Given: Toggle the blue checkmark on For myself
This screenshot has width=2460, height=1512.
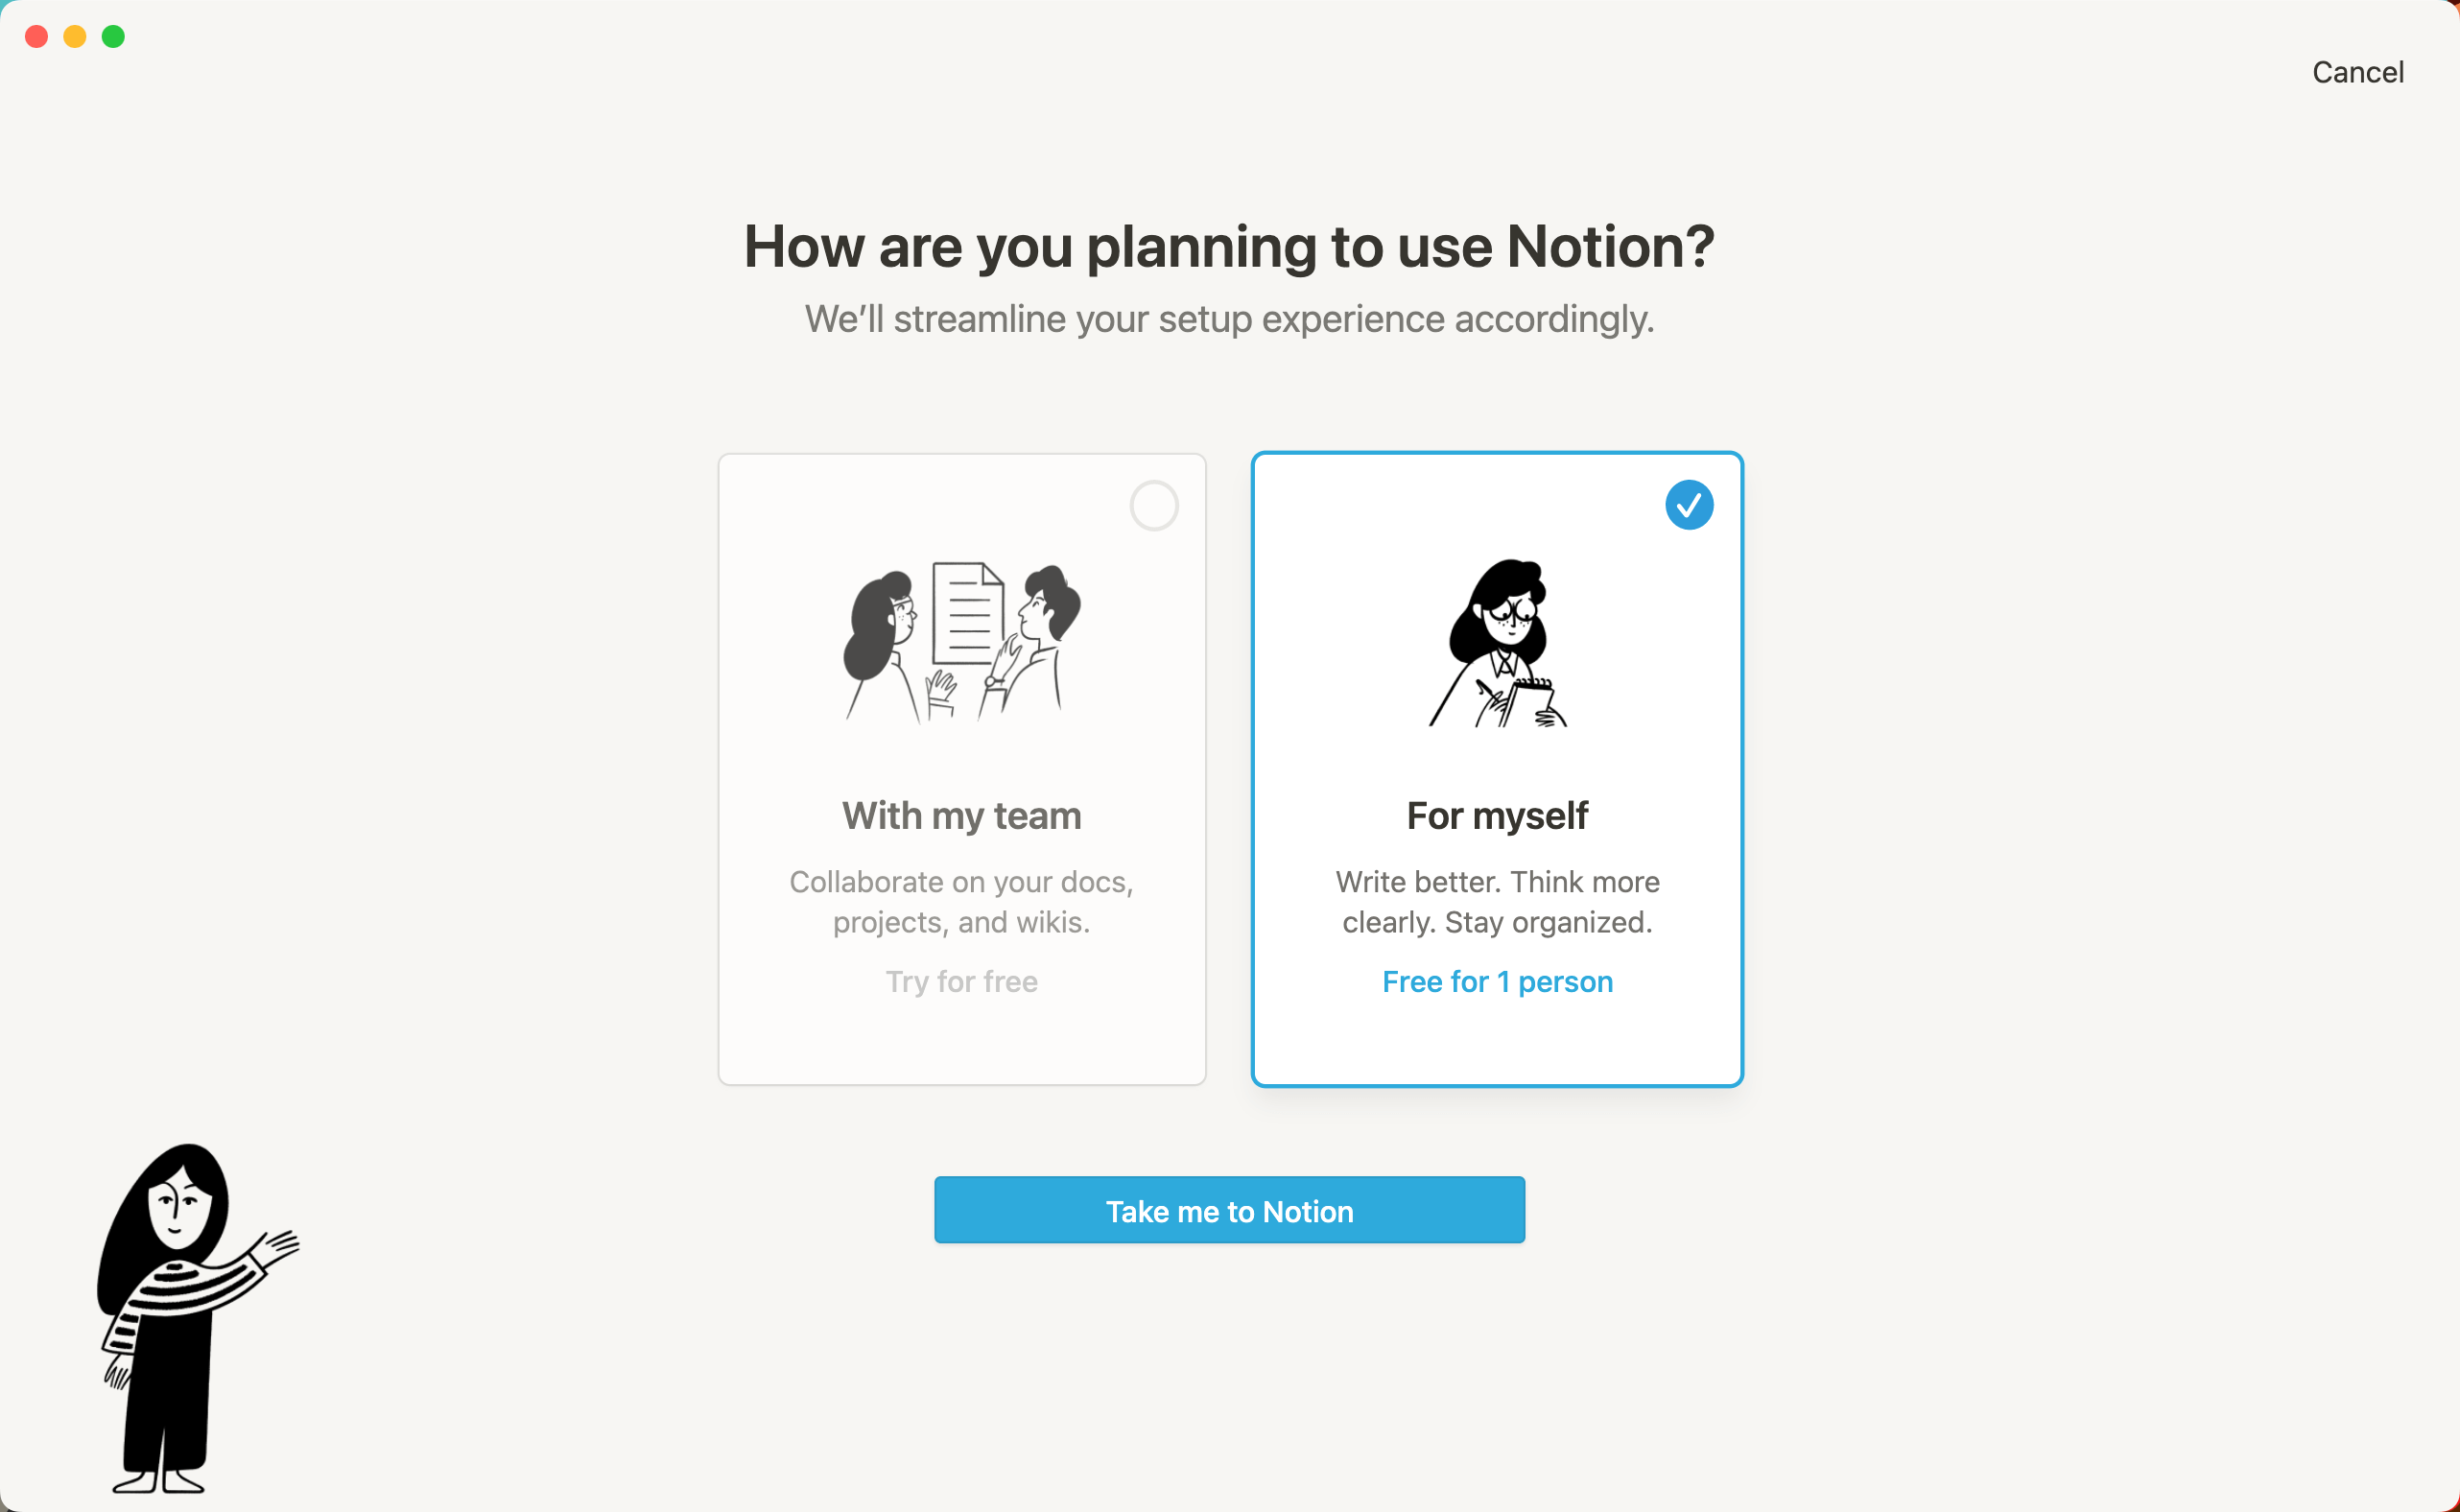Looking at the screenshot, I should [x=1689, y=505].
